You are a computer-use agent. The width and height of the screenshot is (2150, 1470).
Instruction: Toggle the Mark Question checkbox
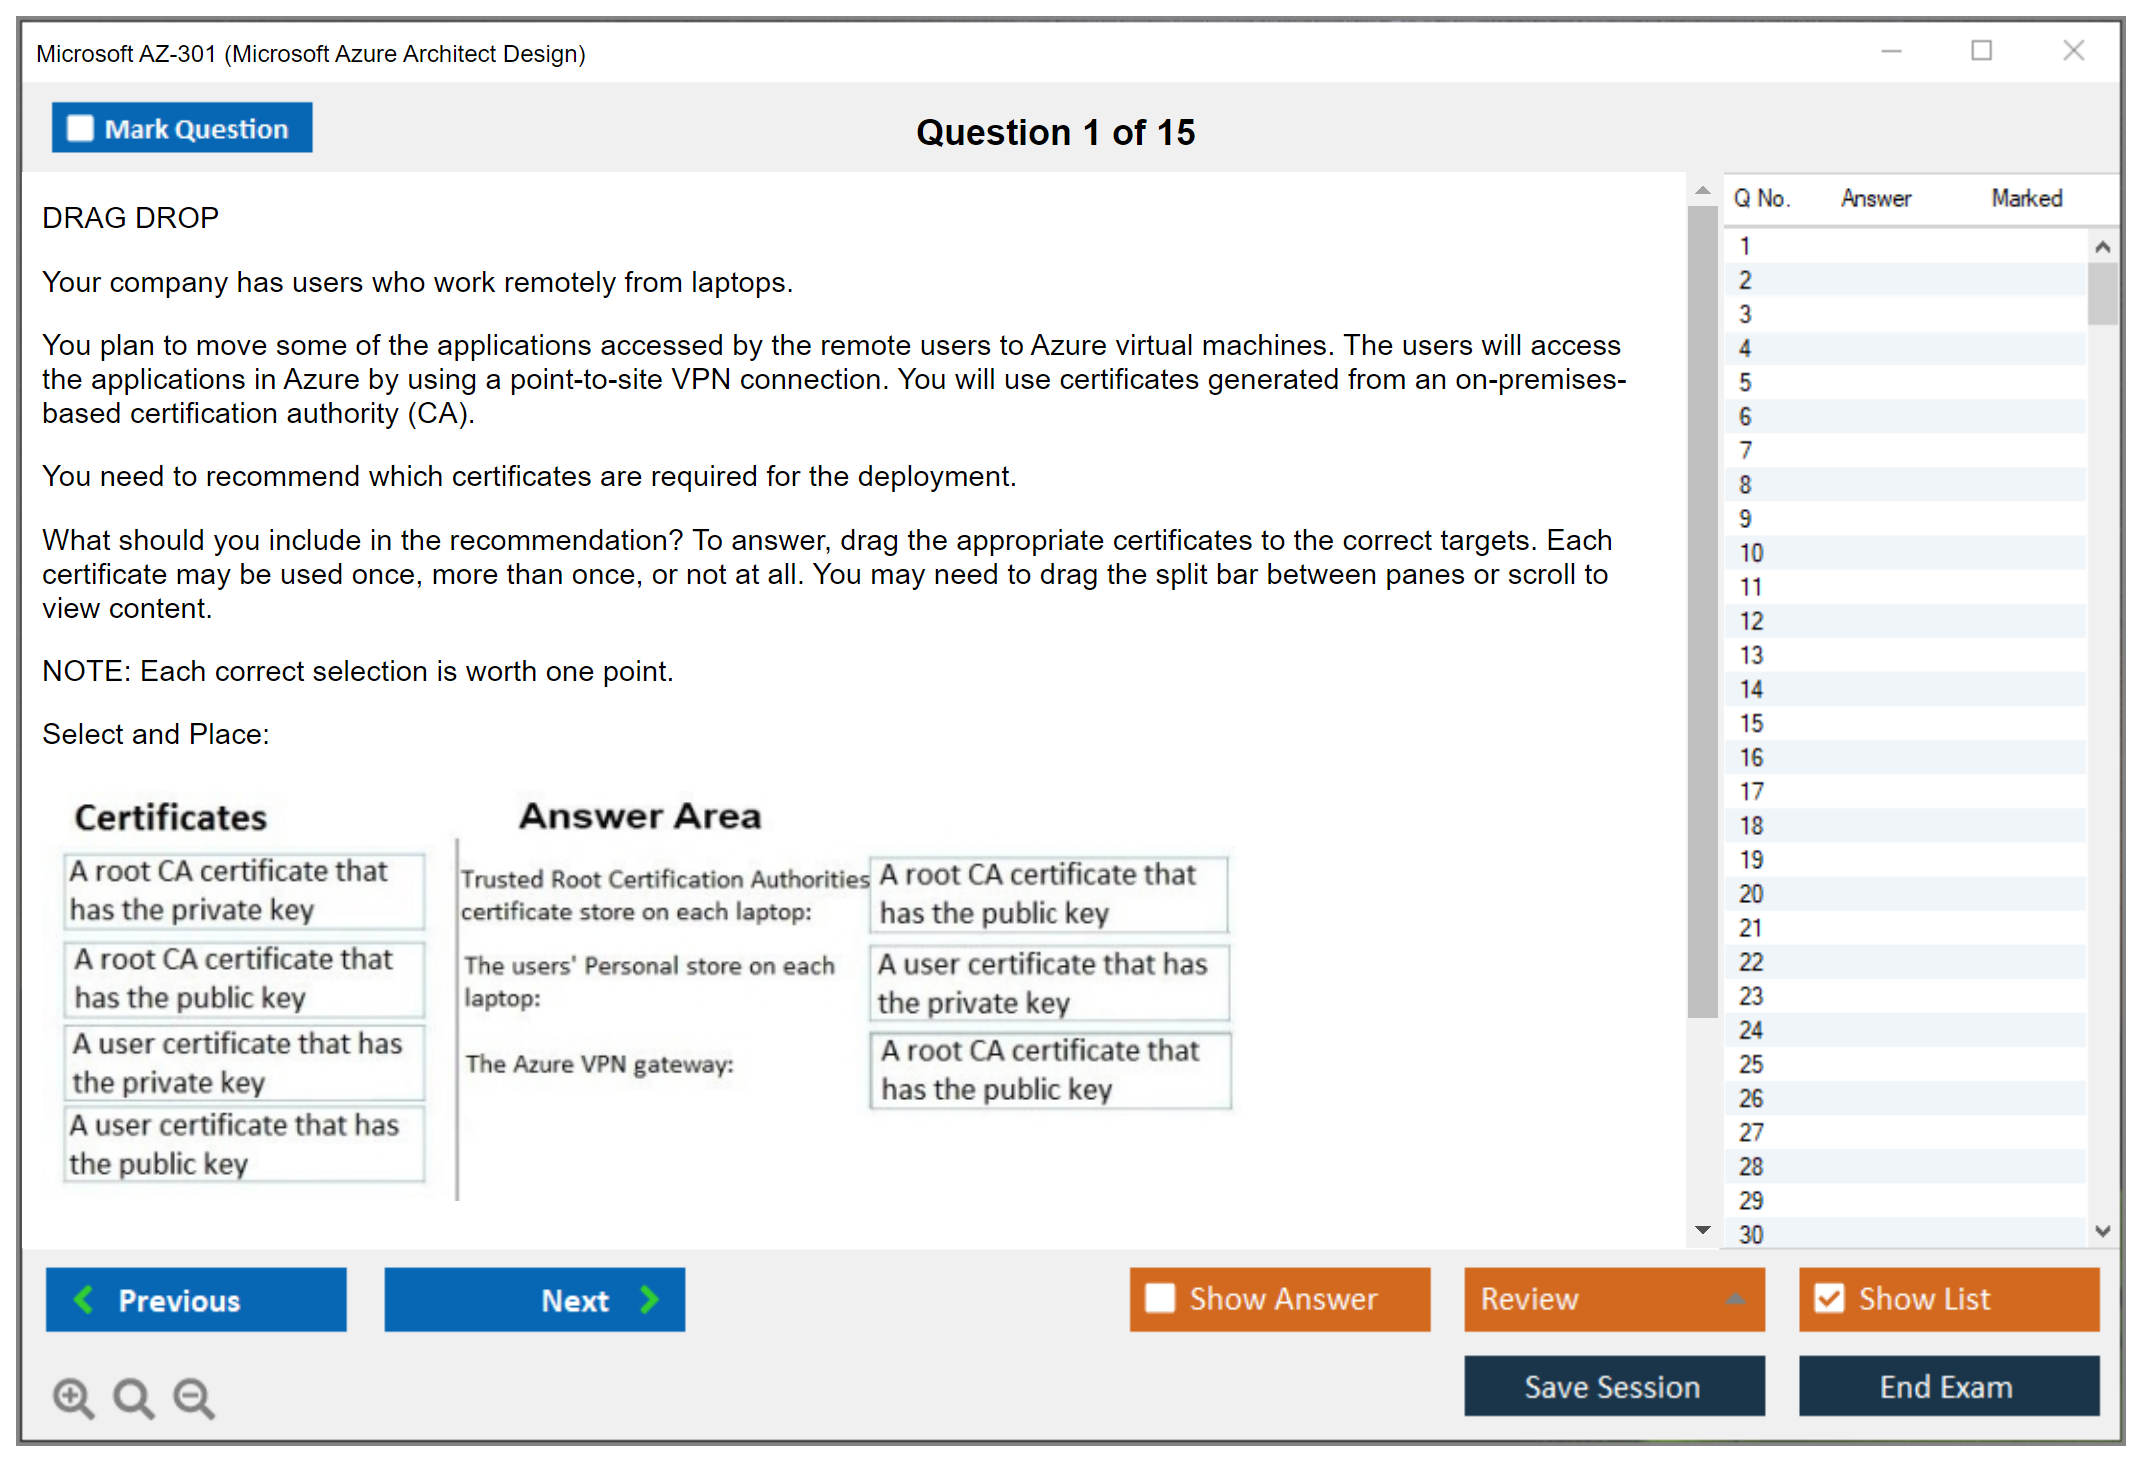tap(80, 129)
